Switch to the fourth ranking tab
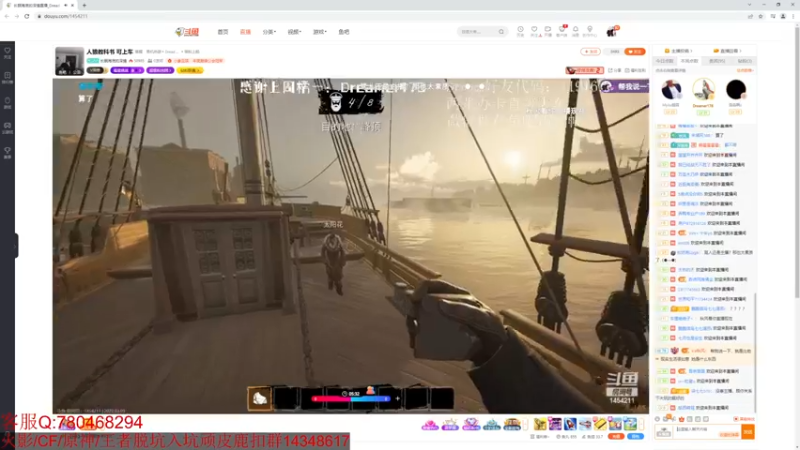This screenshot has width=800, height=450. [x=744, y=61]
